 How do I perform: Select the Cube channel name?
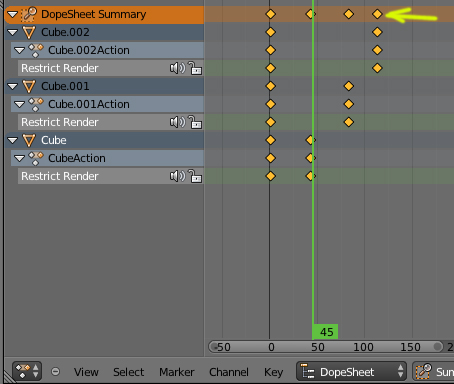click(54, 140)
